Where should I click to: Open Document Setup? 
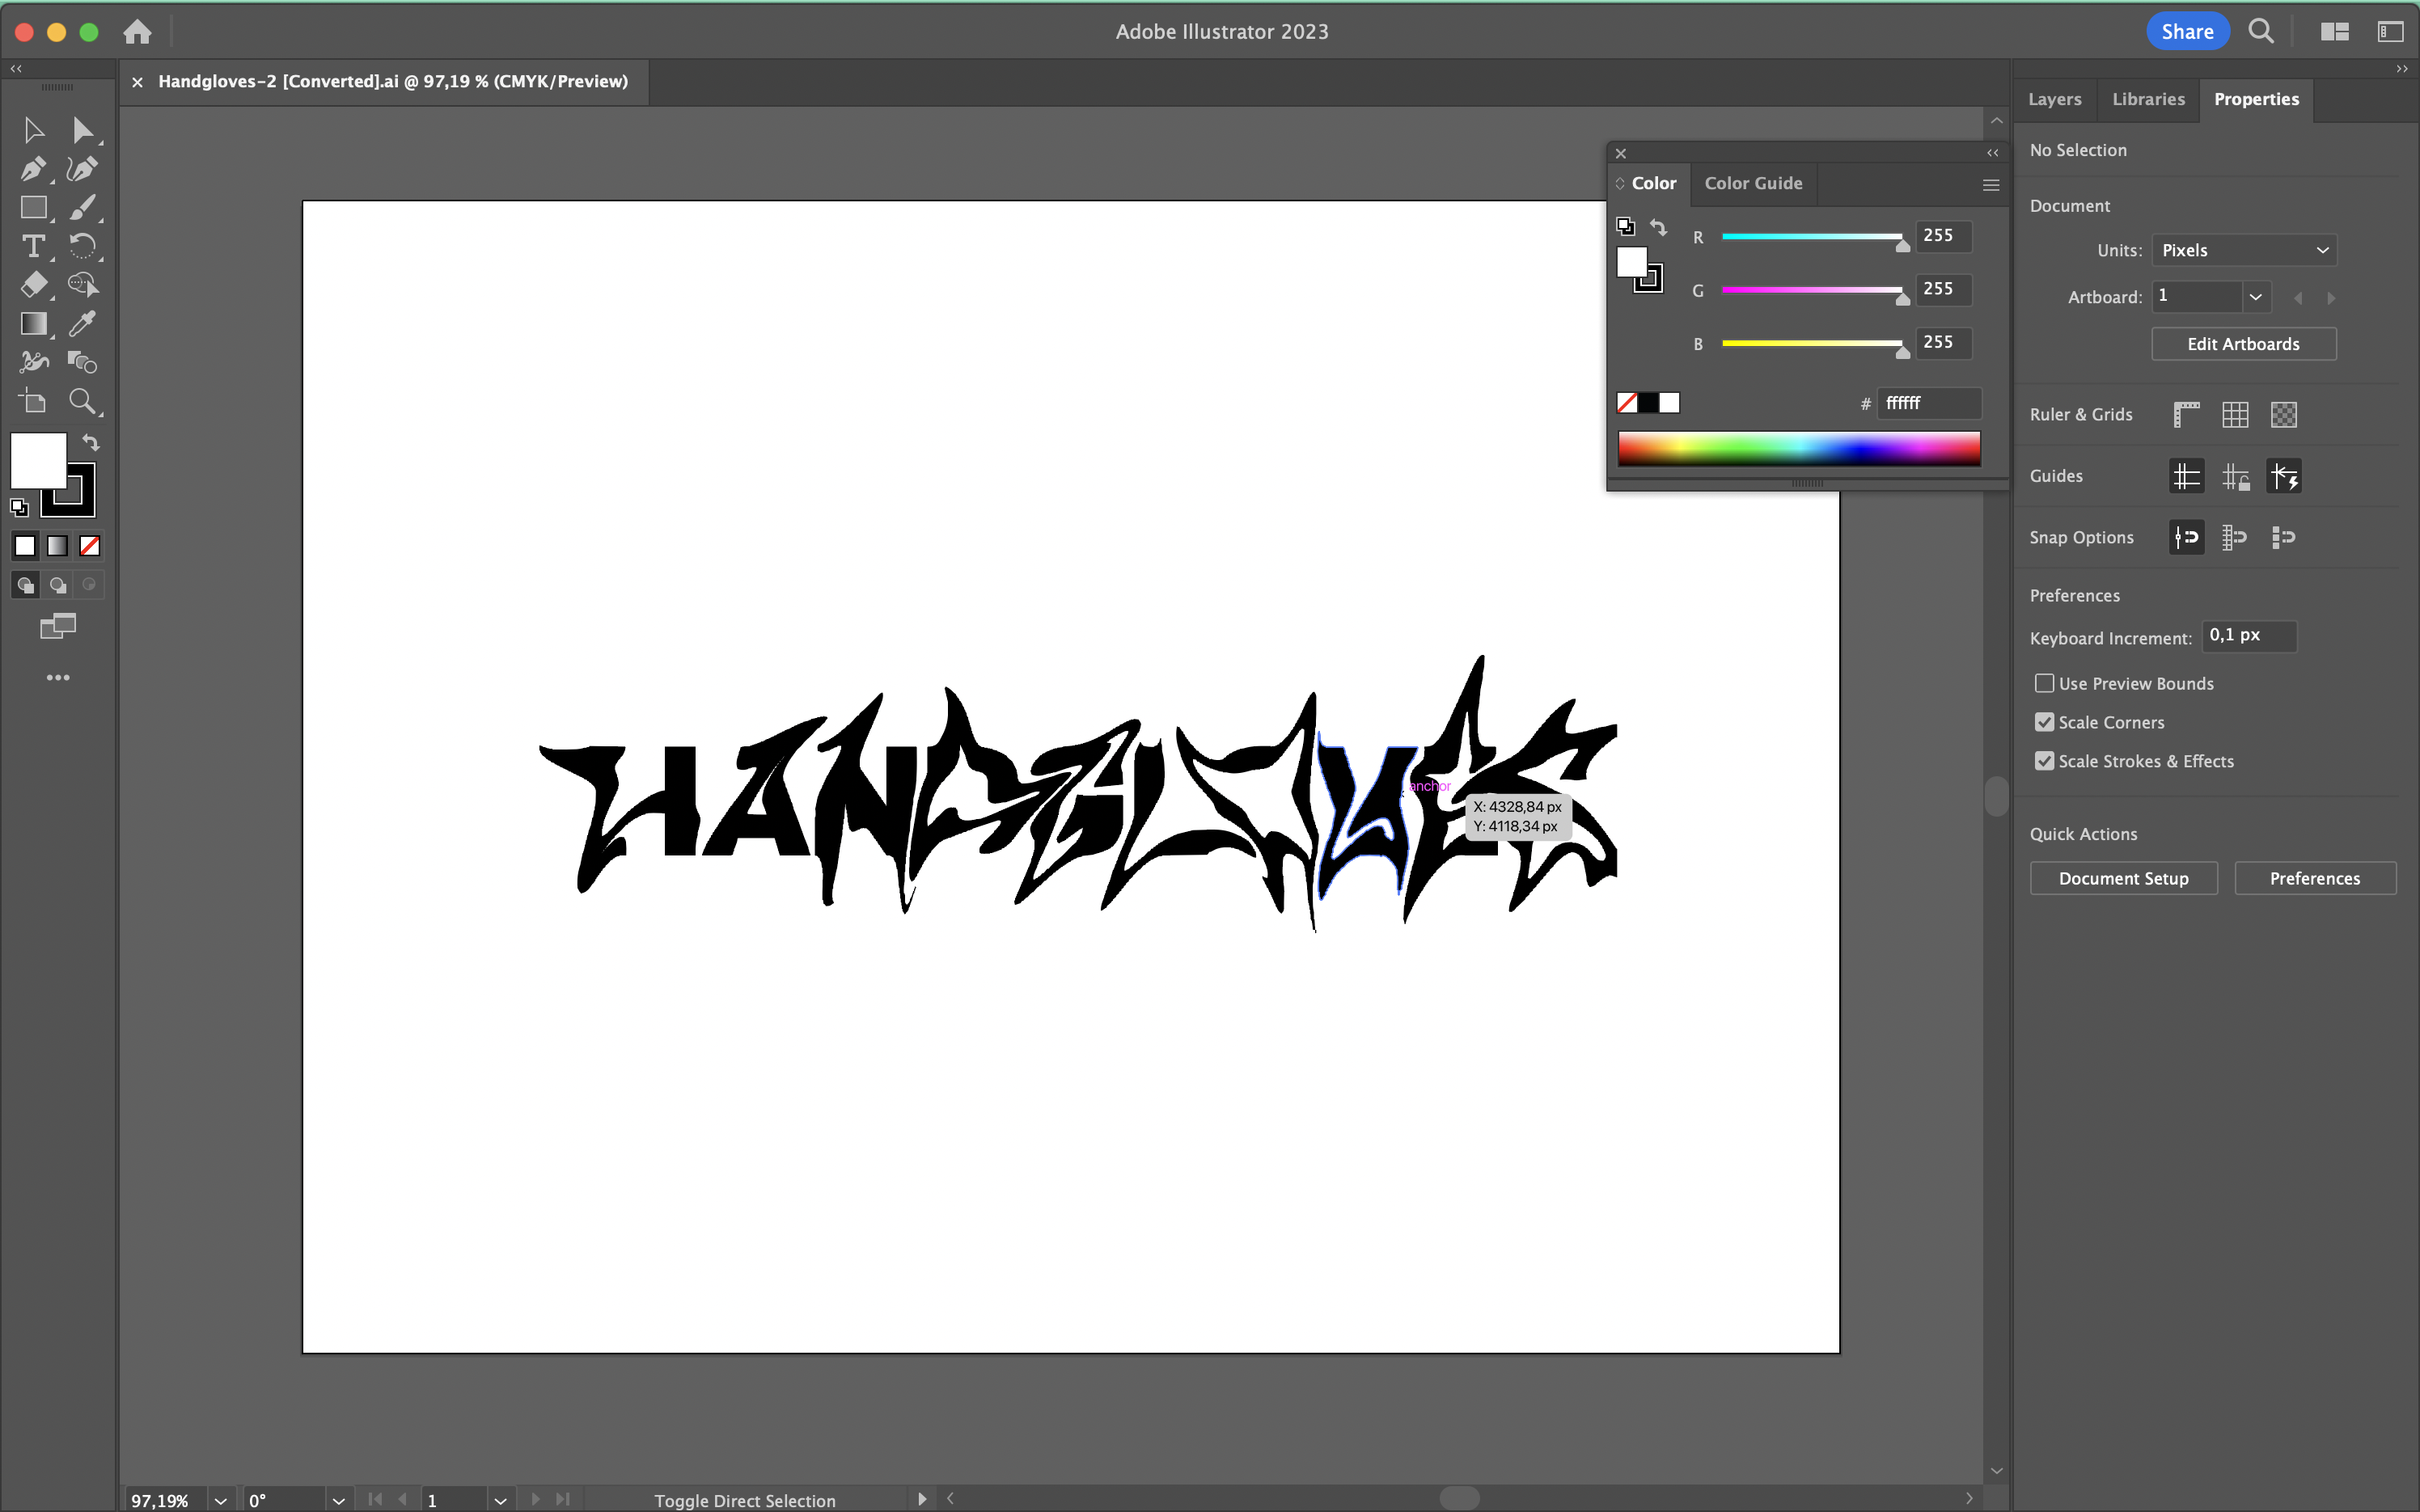point(2122,878)
